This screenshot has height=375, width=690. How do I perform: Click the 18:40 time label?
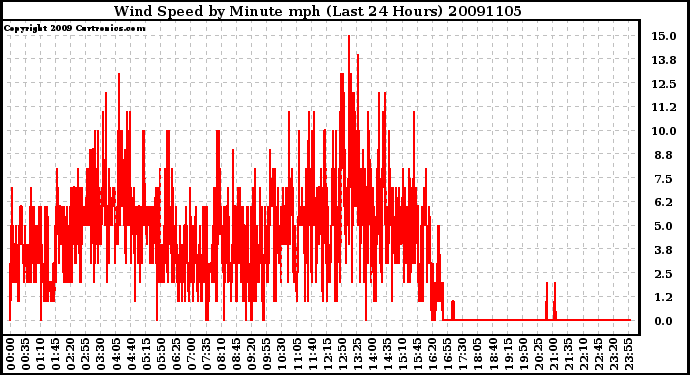coord(492,354)
